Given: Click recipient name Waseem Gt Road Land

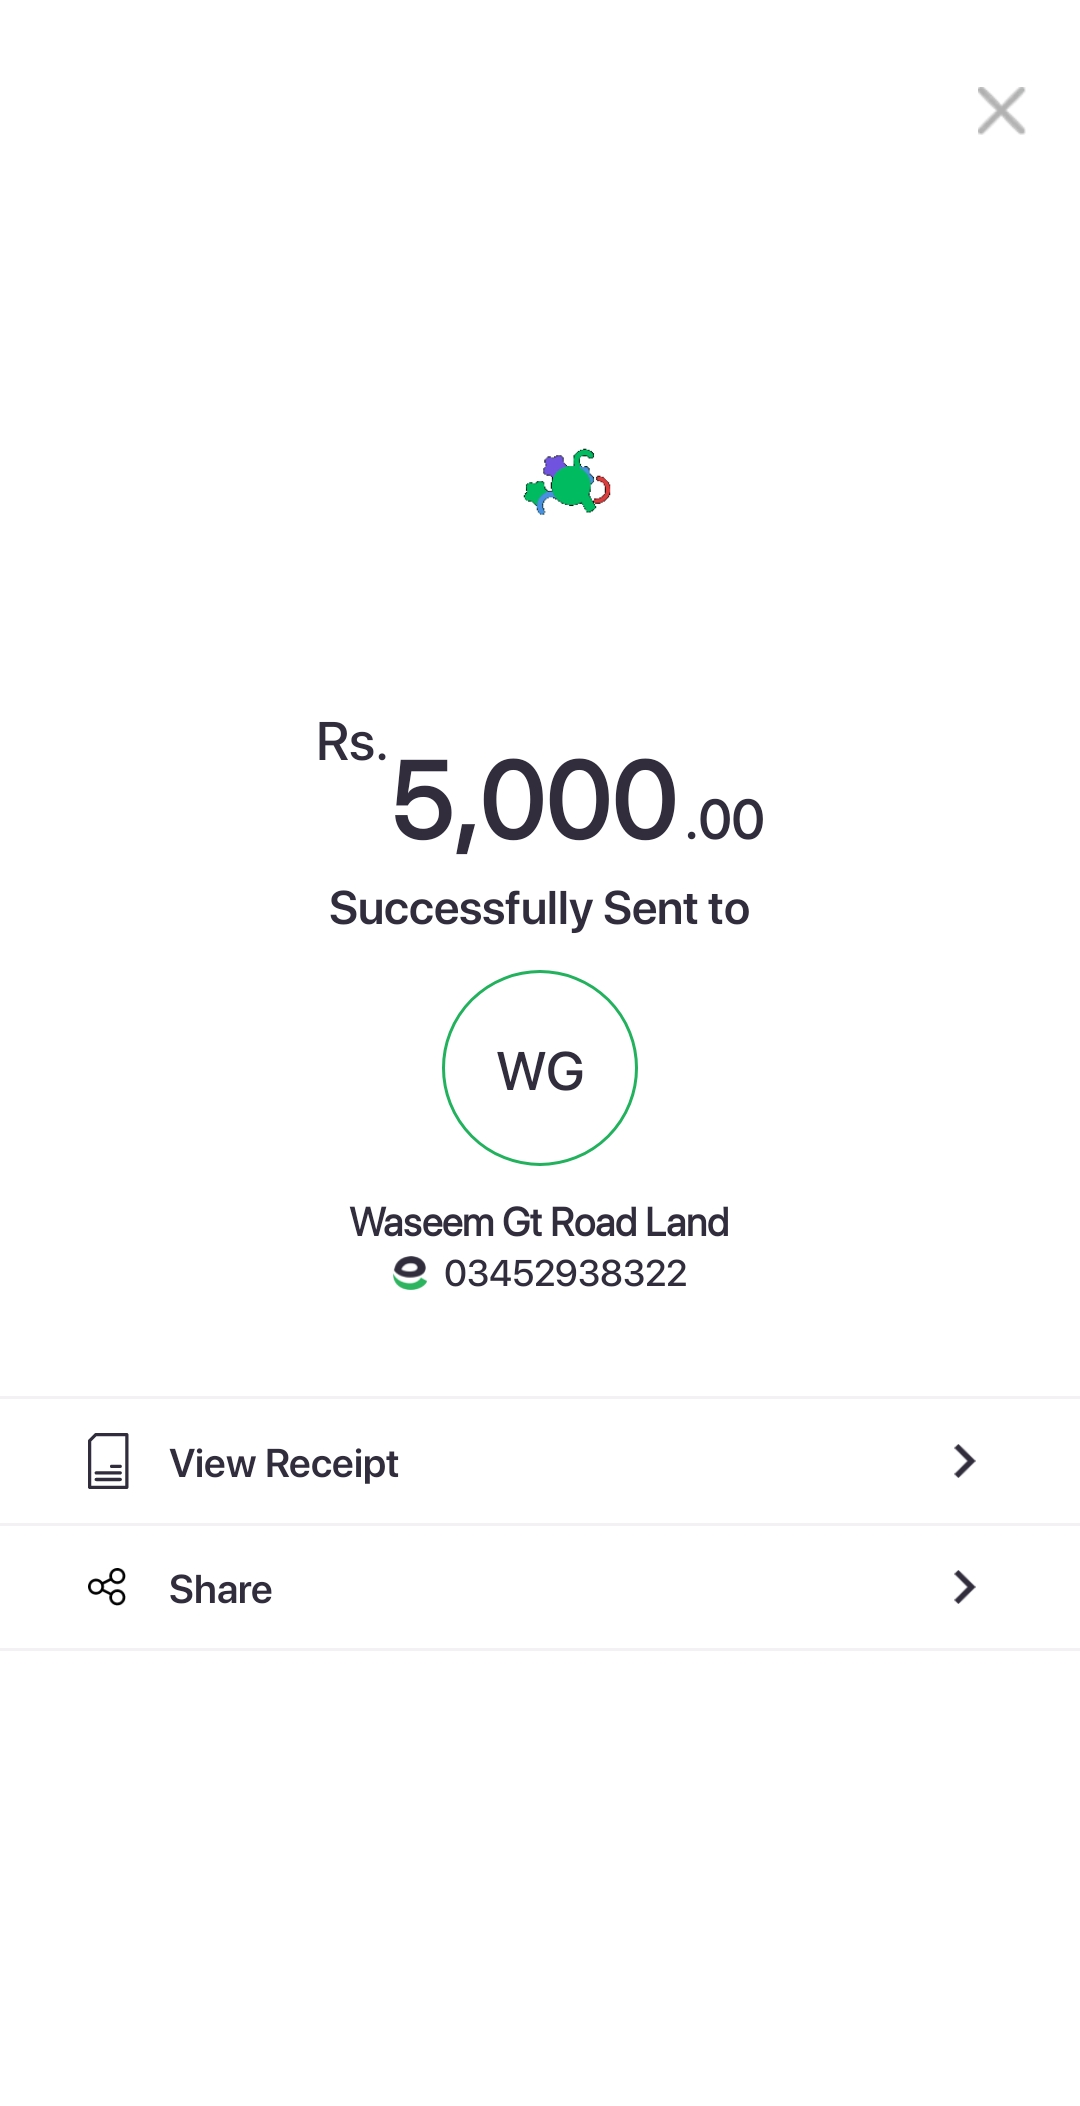Looking at the screenshot, I should tap(539, 1222).
